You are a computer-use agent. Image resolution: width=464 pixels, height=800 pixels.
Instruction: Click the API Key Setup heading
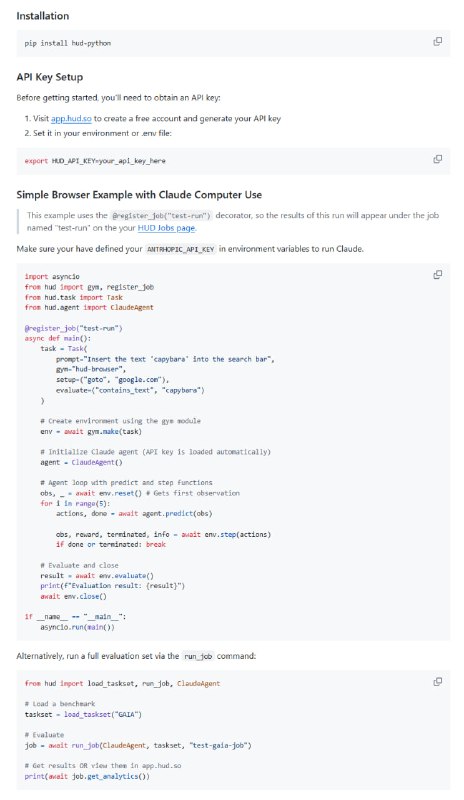[x=50, y=77]
